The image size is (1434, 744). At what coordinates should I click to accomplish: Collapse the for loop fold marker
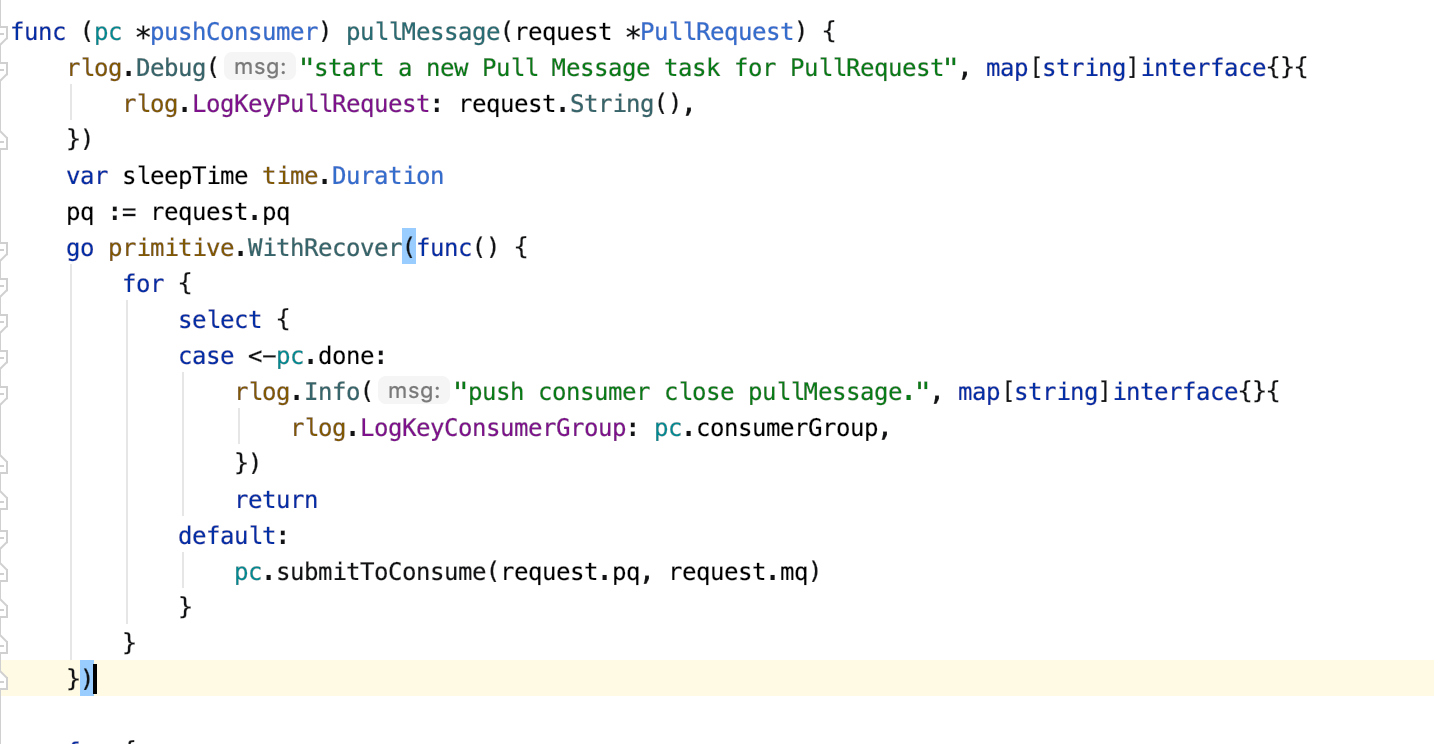(x=6, y=283)
